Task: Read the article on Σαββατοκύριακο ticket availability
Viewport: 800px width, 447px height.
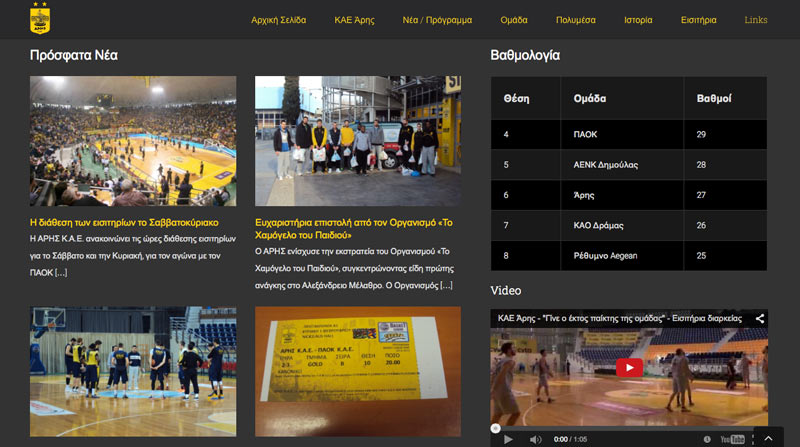Action: (x=124, y=222)
